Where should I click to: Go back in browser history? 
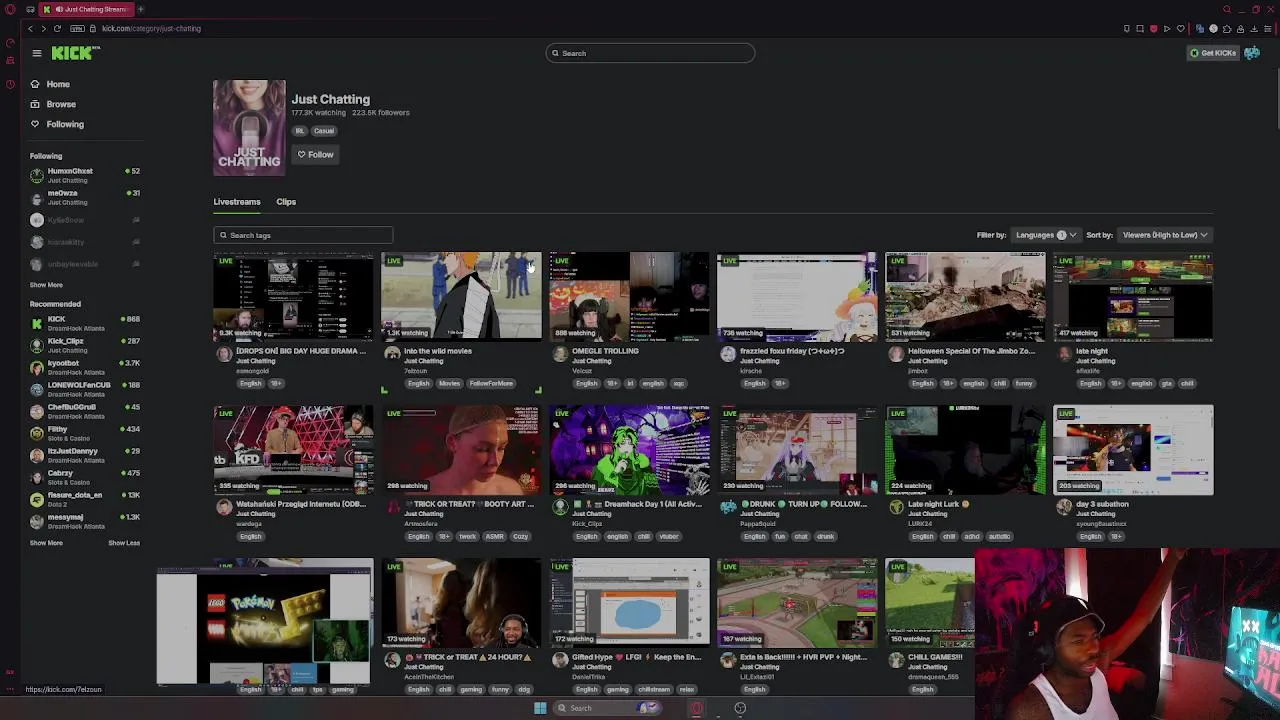point(29,28)
